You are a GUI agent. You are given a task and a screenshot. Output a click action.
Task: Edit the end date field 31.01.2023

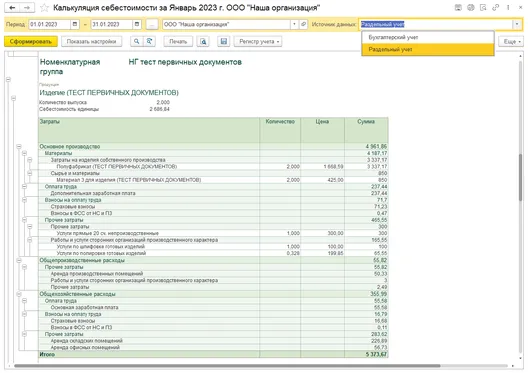click(x=112, y=24)
